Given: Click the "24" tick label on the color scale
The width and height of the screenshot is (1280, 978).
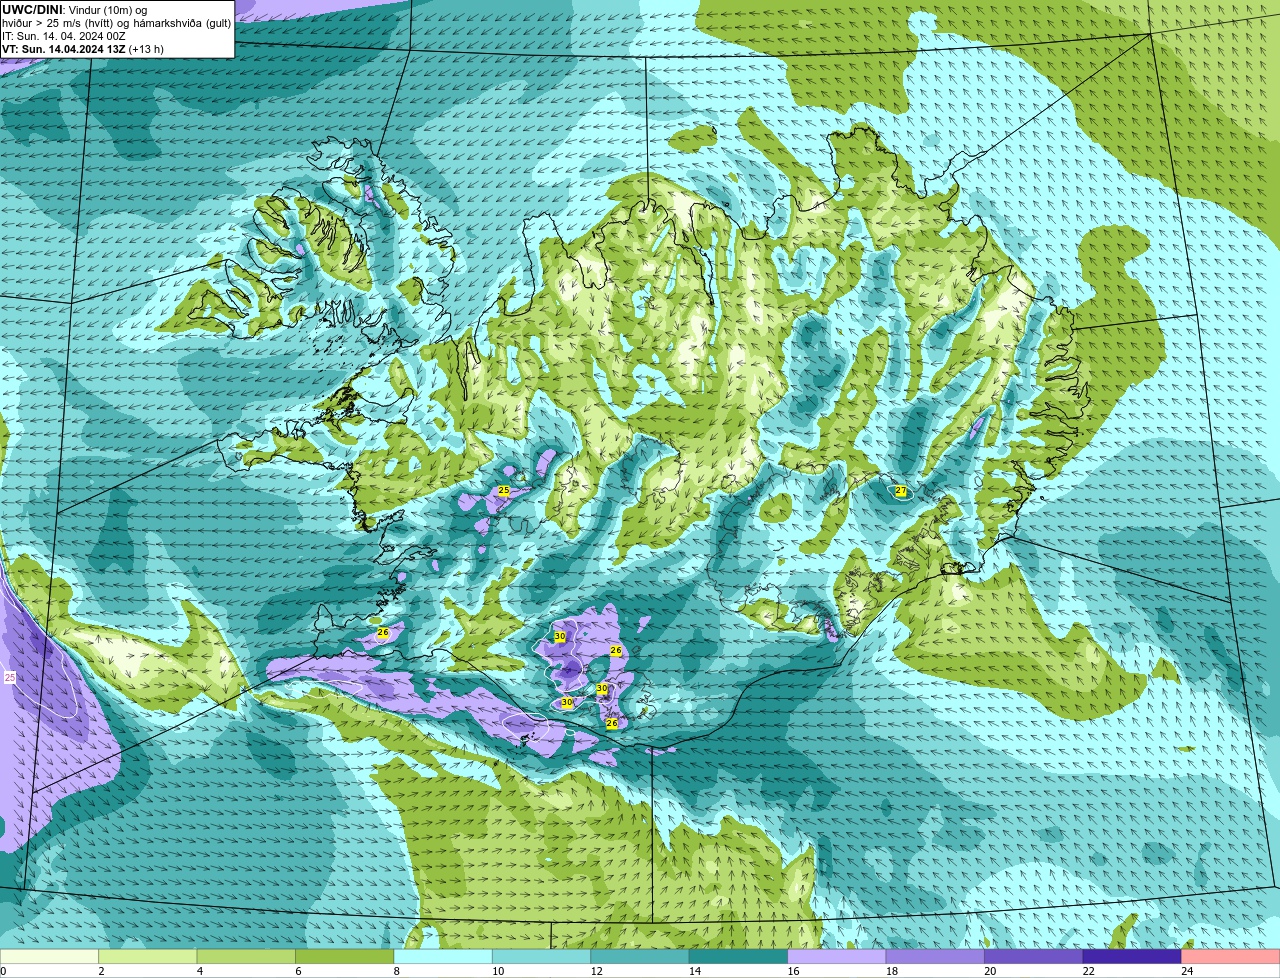Looking at the screenshot, I should (1187, 971).
